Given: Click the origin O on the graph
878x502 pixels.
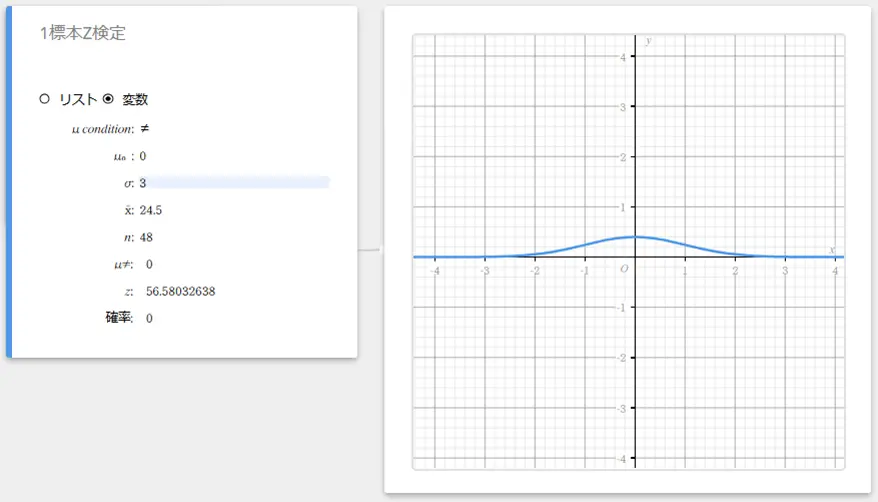Looking at the screenshot, I should 625,268.
